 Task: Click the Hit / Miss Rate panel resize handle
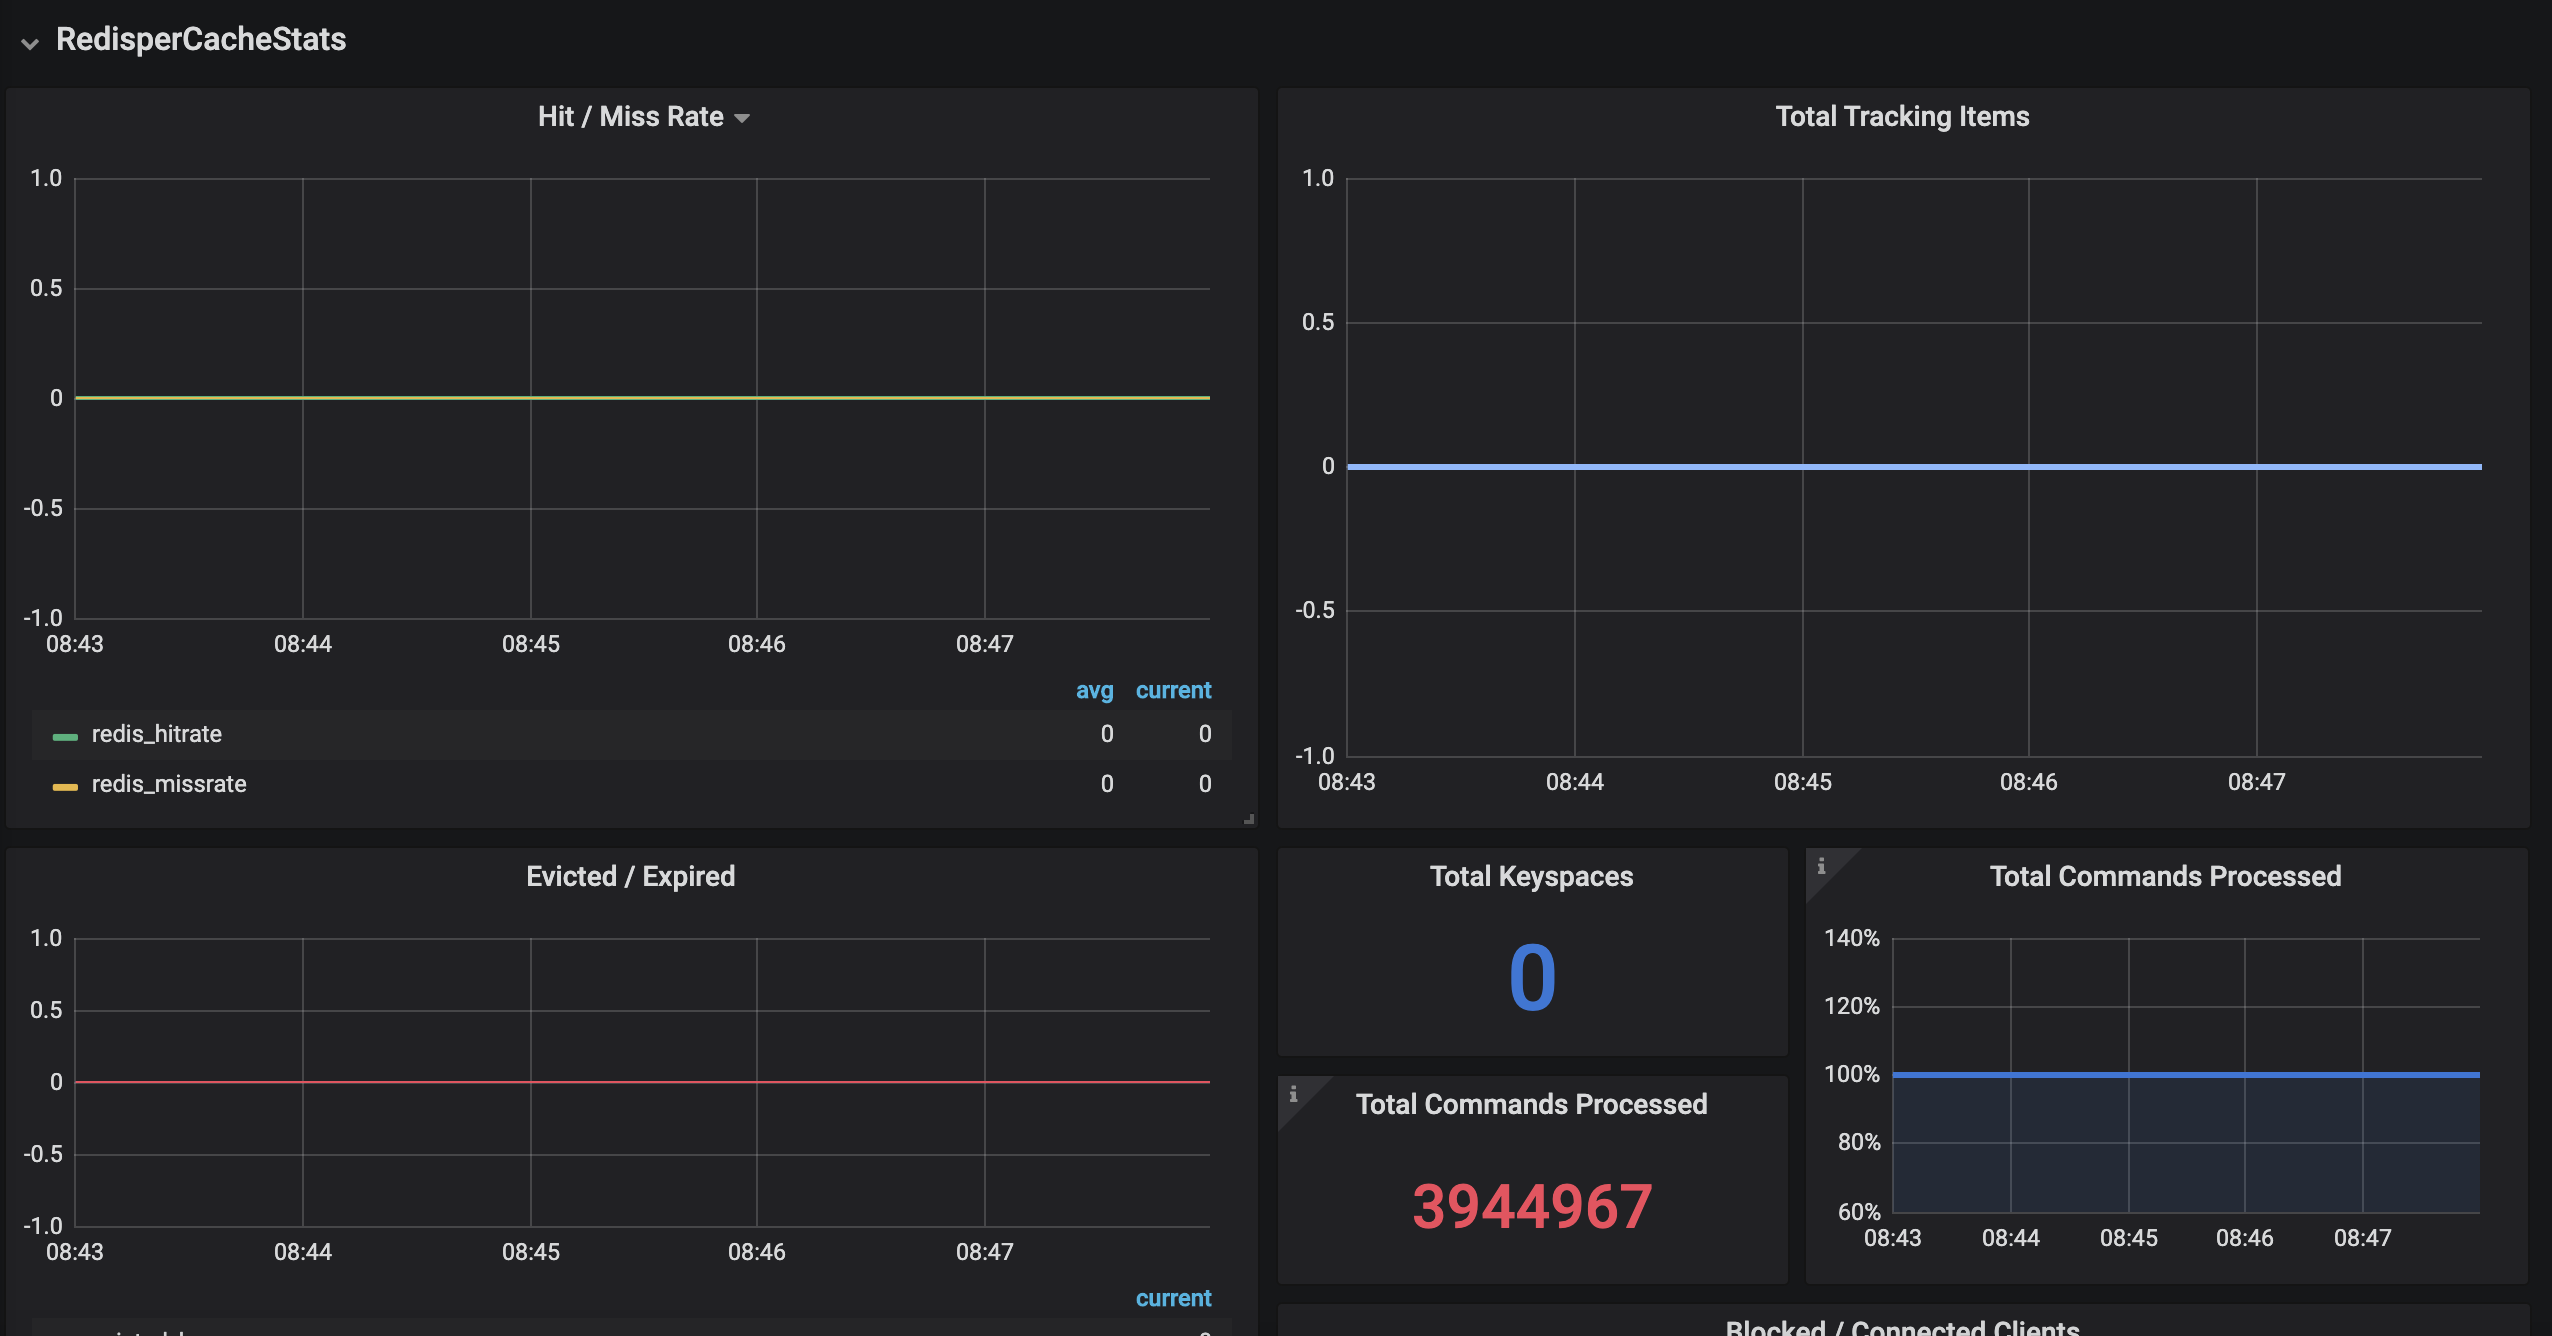(1249, 819)
